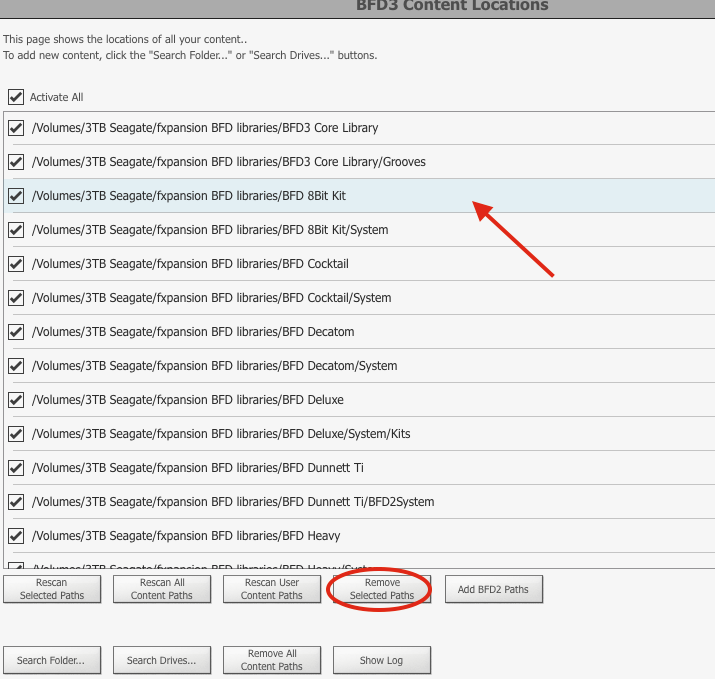This screenshot has height=679, width=715.
Task: Disable the BFD Cocktail path checkbox
Action: (16, 264)
